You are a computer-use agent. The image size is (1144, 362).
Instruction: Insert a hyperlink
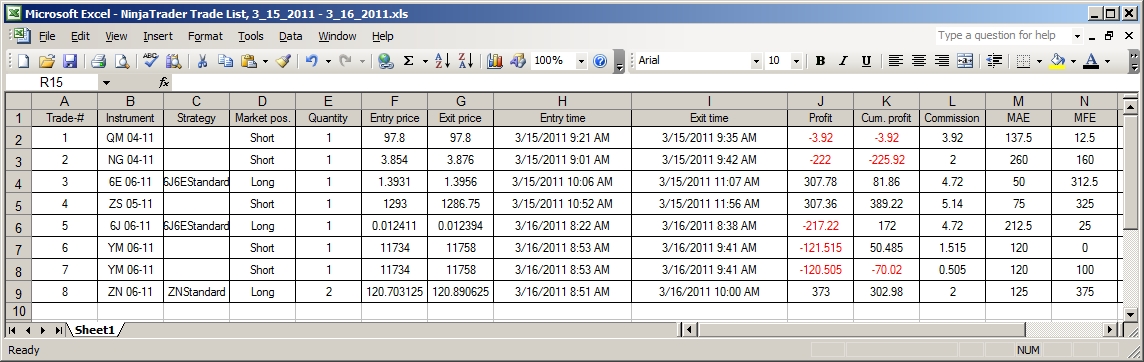(386, 61)
